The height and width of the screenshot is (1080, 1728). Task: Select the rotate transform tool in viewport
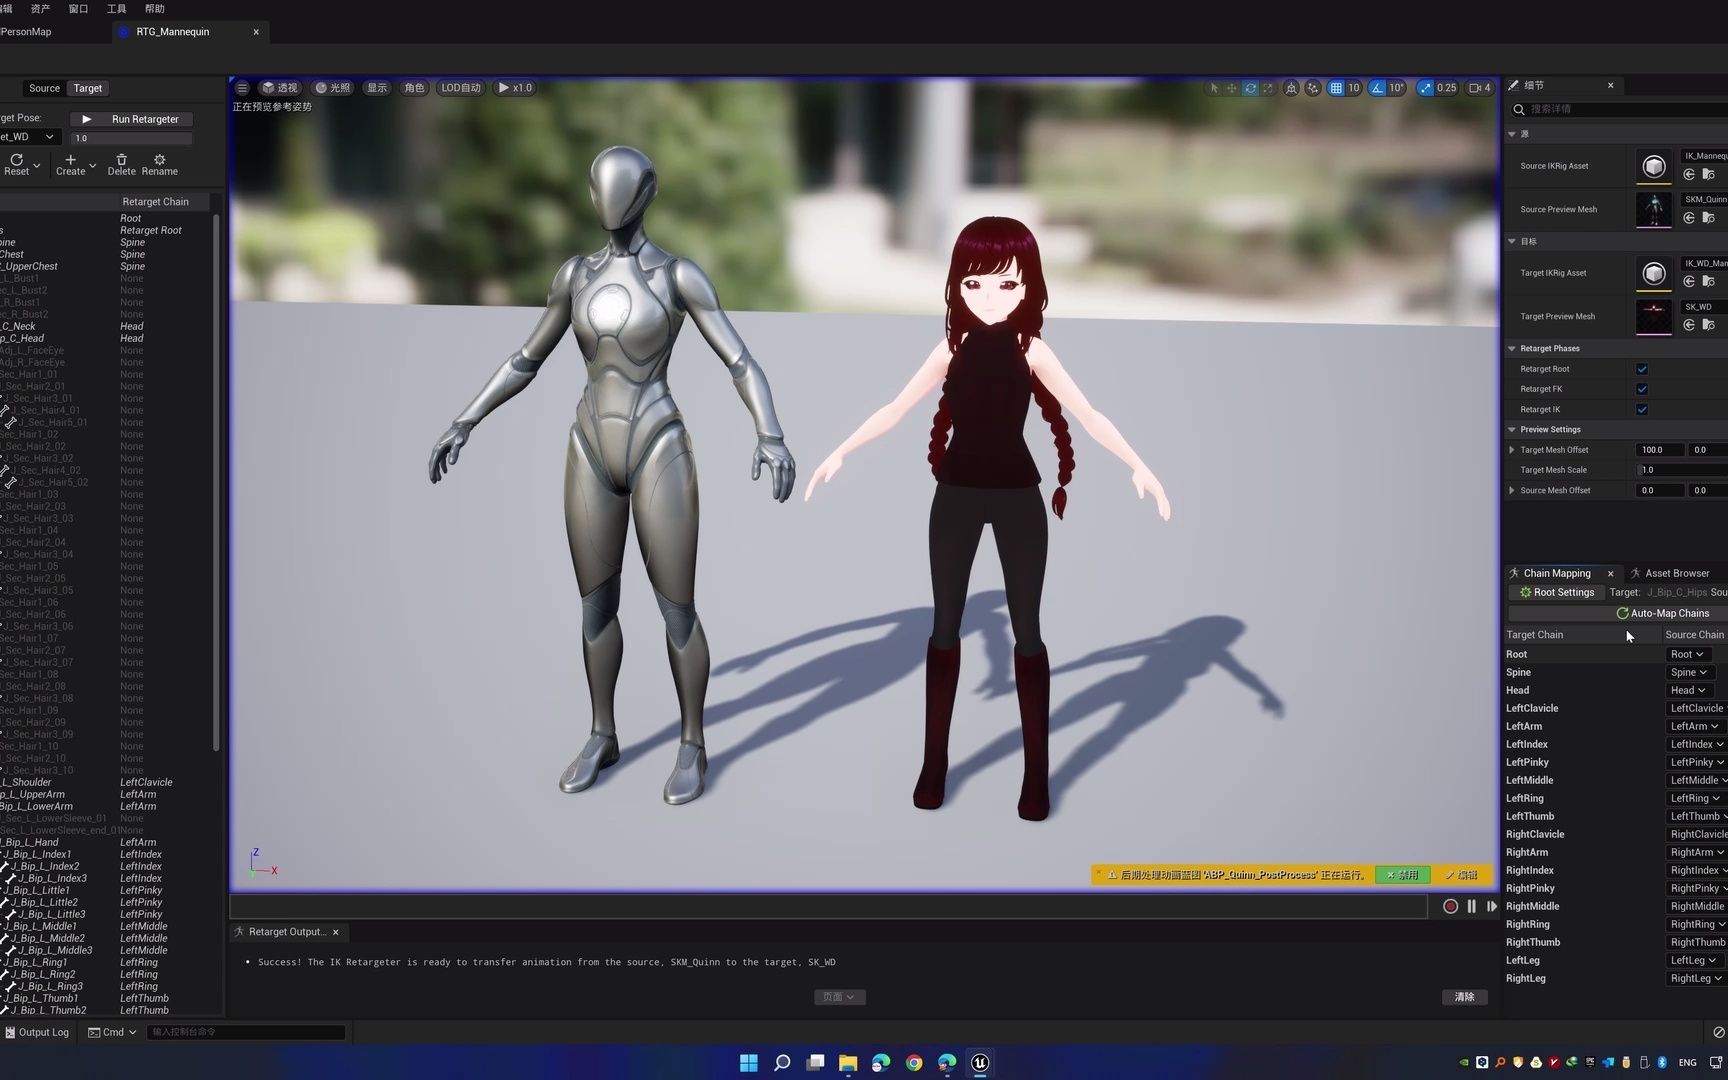point(1250,88)
